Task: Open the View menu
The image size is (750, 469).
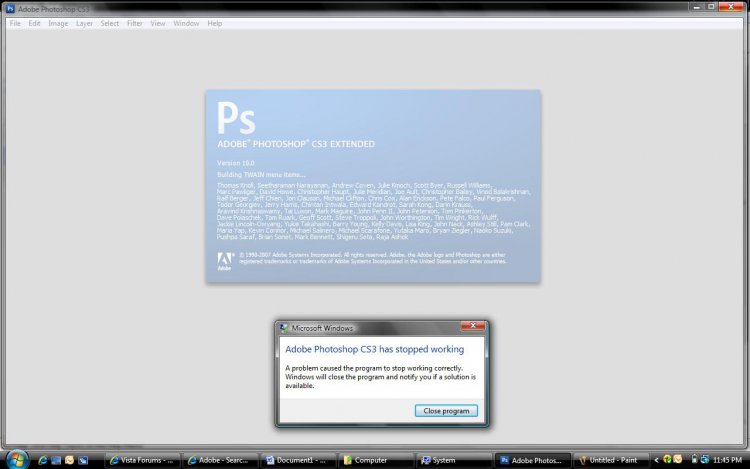Action: coord(157,23)
